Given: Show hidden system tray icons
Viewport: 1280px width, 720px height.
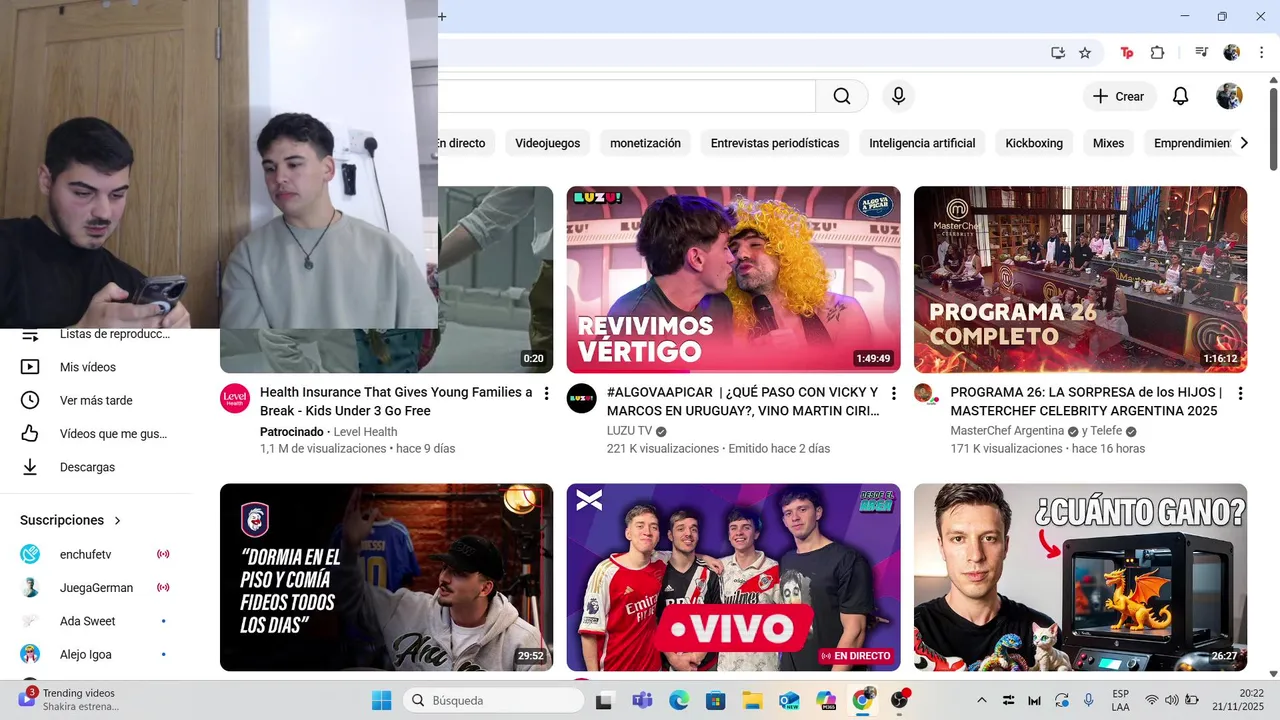Looking at the screenshot, I should tap(981, 700).
